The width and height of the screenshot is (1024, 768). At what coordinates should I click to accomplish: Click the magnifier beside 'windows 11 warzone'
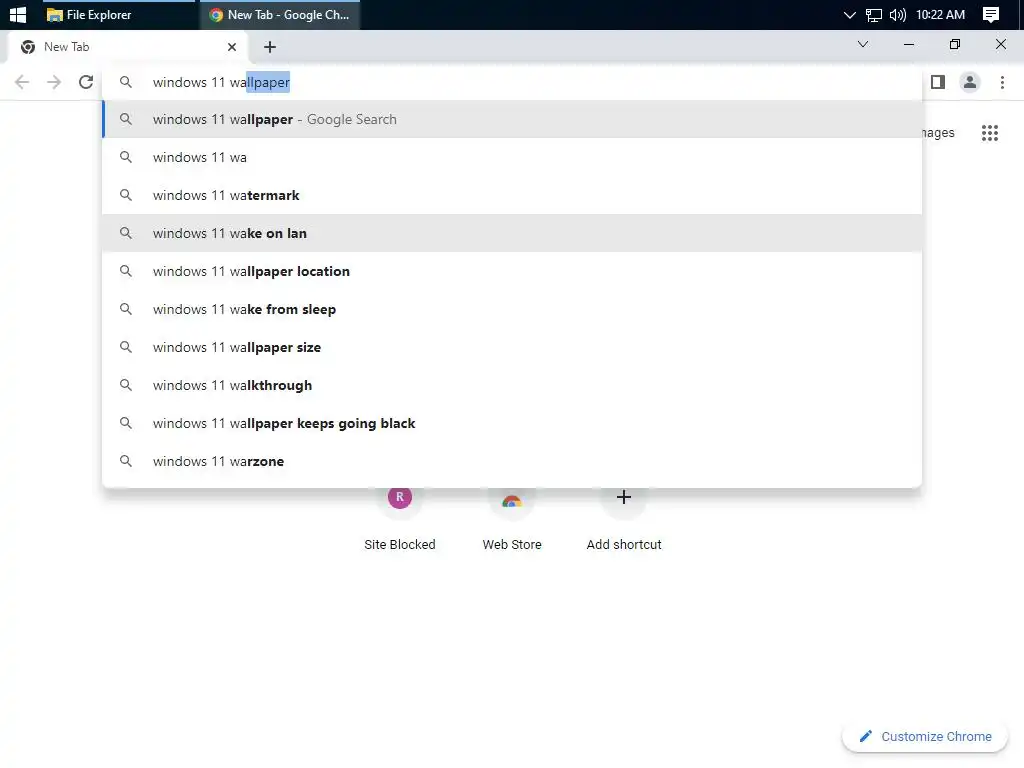click(x=125, y=461)
